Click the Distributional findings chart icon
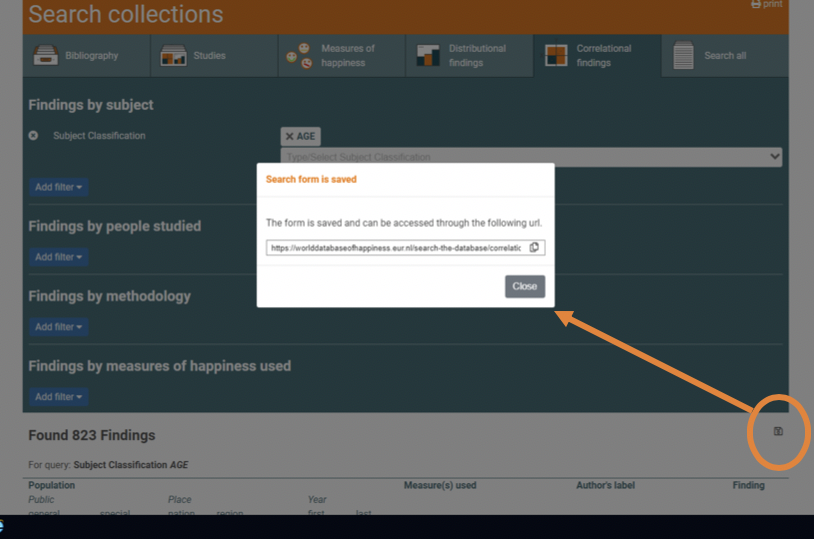The image size is (814, 539). [428, 56]
